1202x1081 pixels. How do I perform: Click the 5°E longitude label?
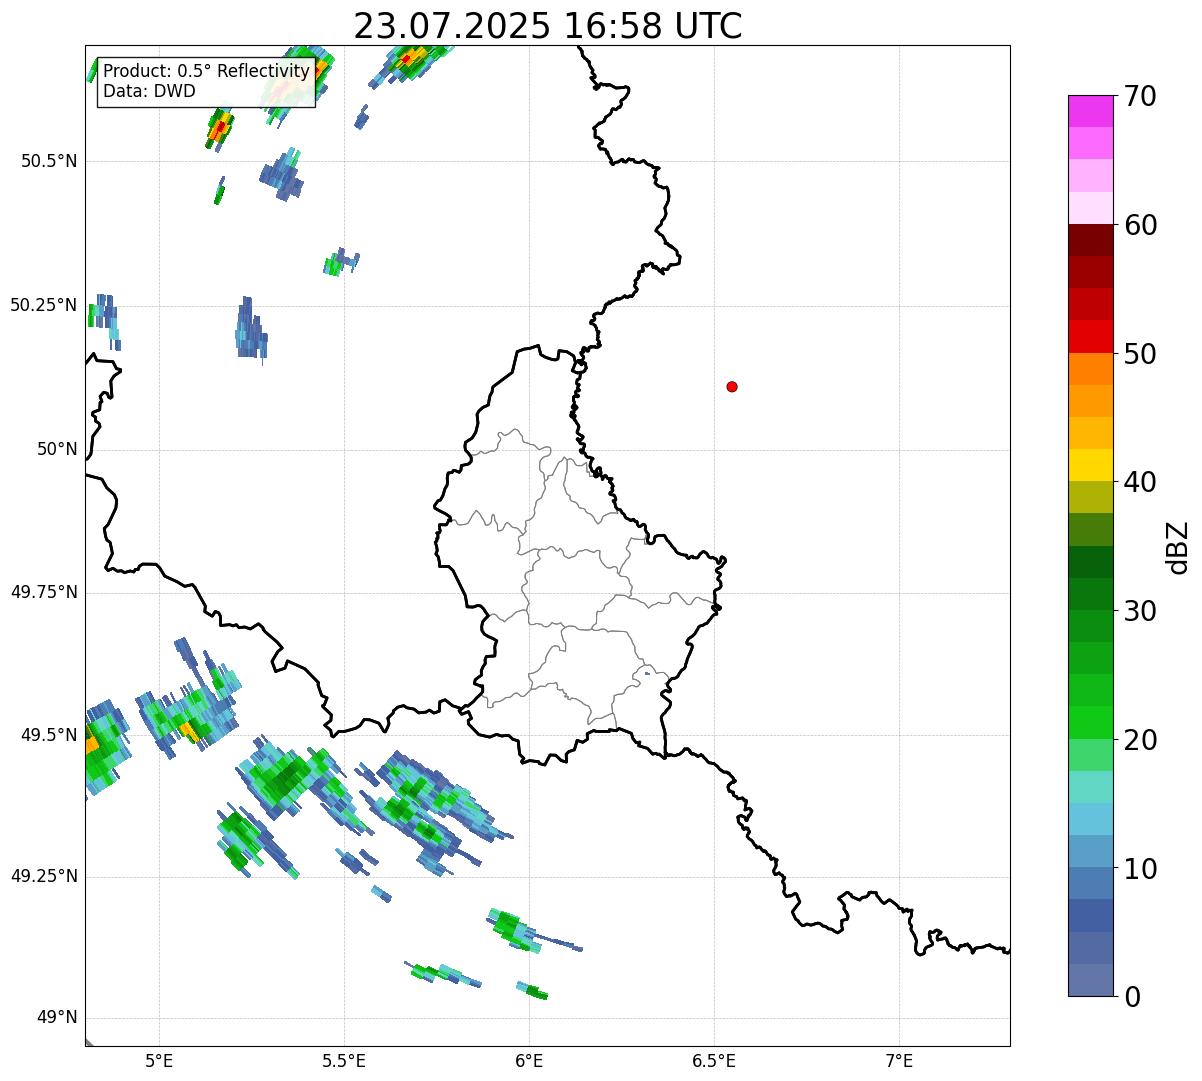coord(160,1061)
